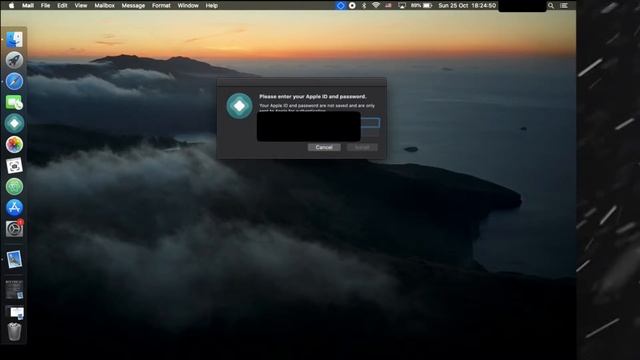
Task: Open the Format menu
Action: click(161, 5)
